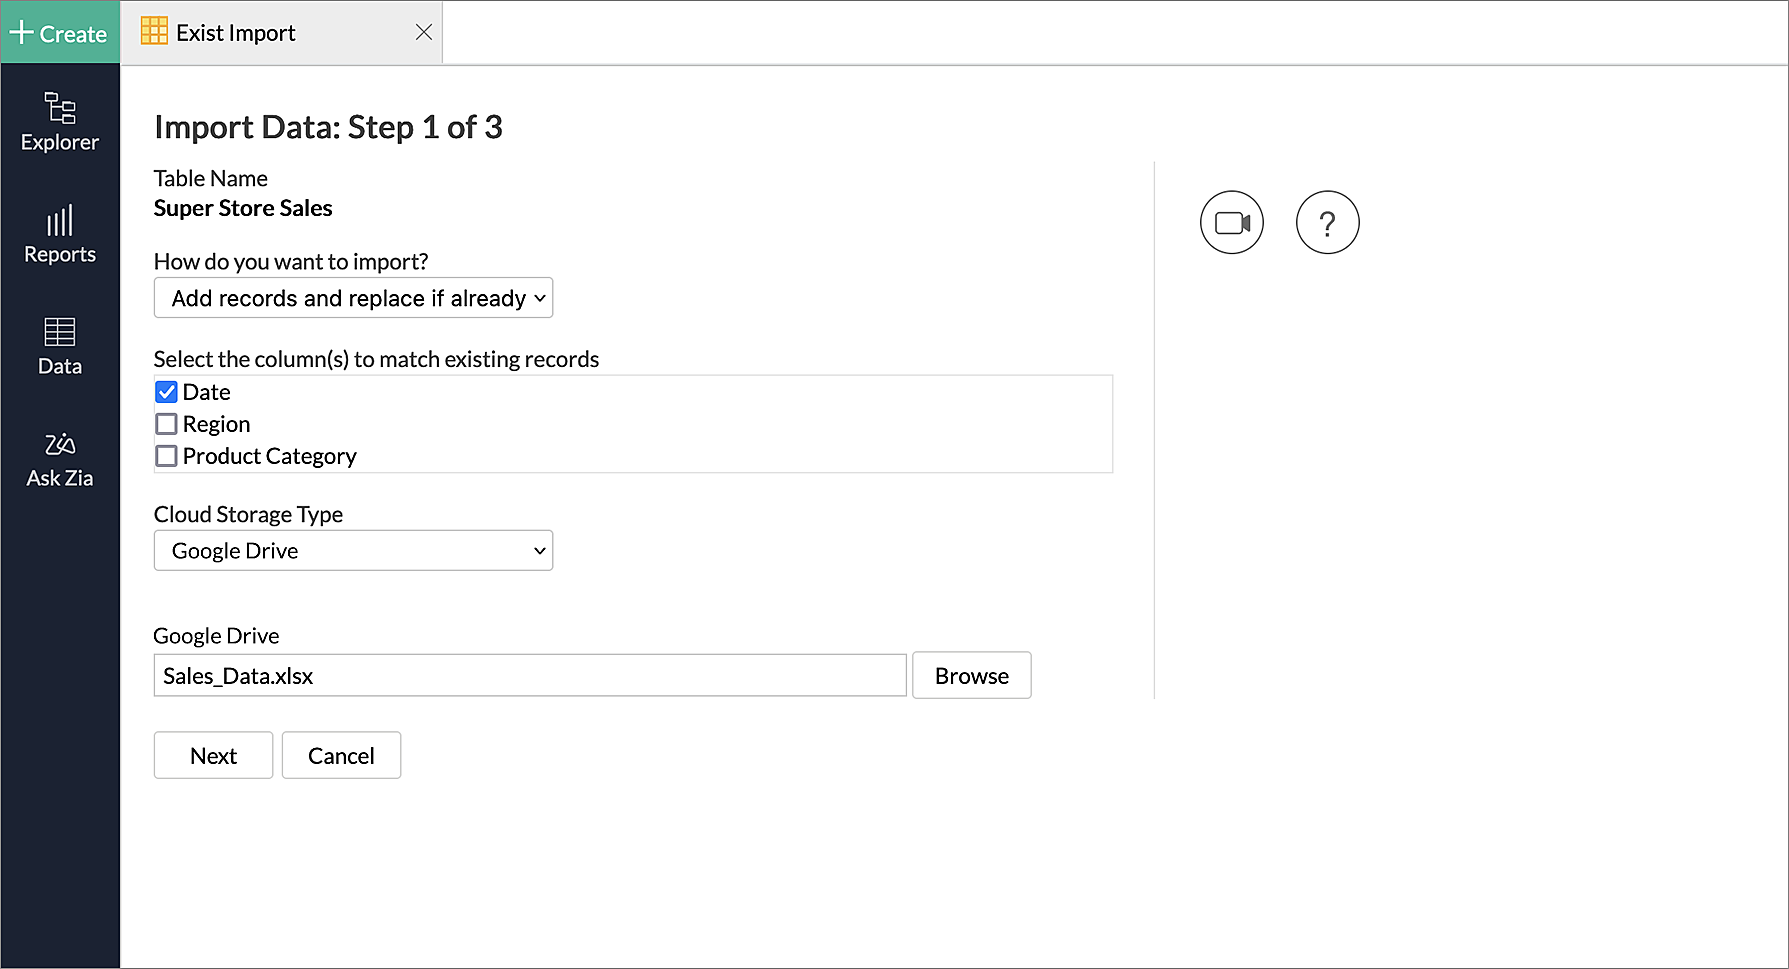Expand the import method dropdown
1789x969 pixels.
click(x=353, y=298)
